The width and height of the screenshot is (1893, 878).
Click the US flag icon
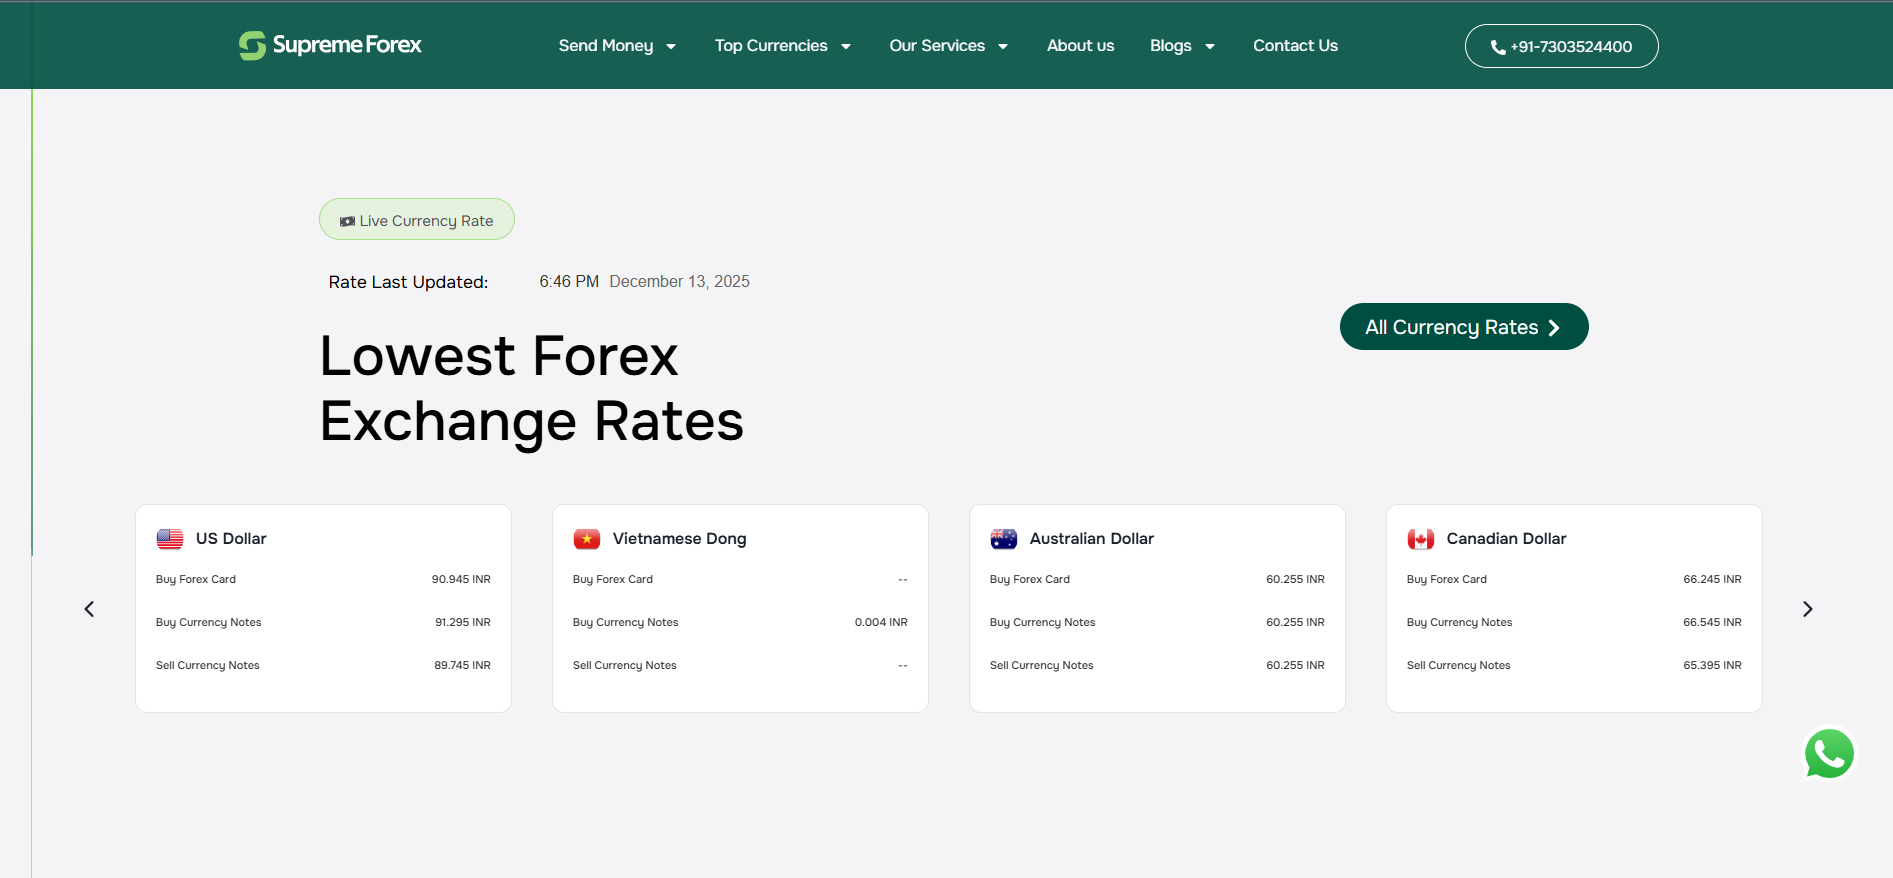170,539
